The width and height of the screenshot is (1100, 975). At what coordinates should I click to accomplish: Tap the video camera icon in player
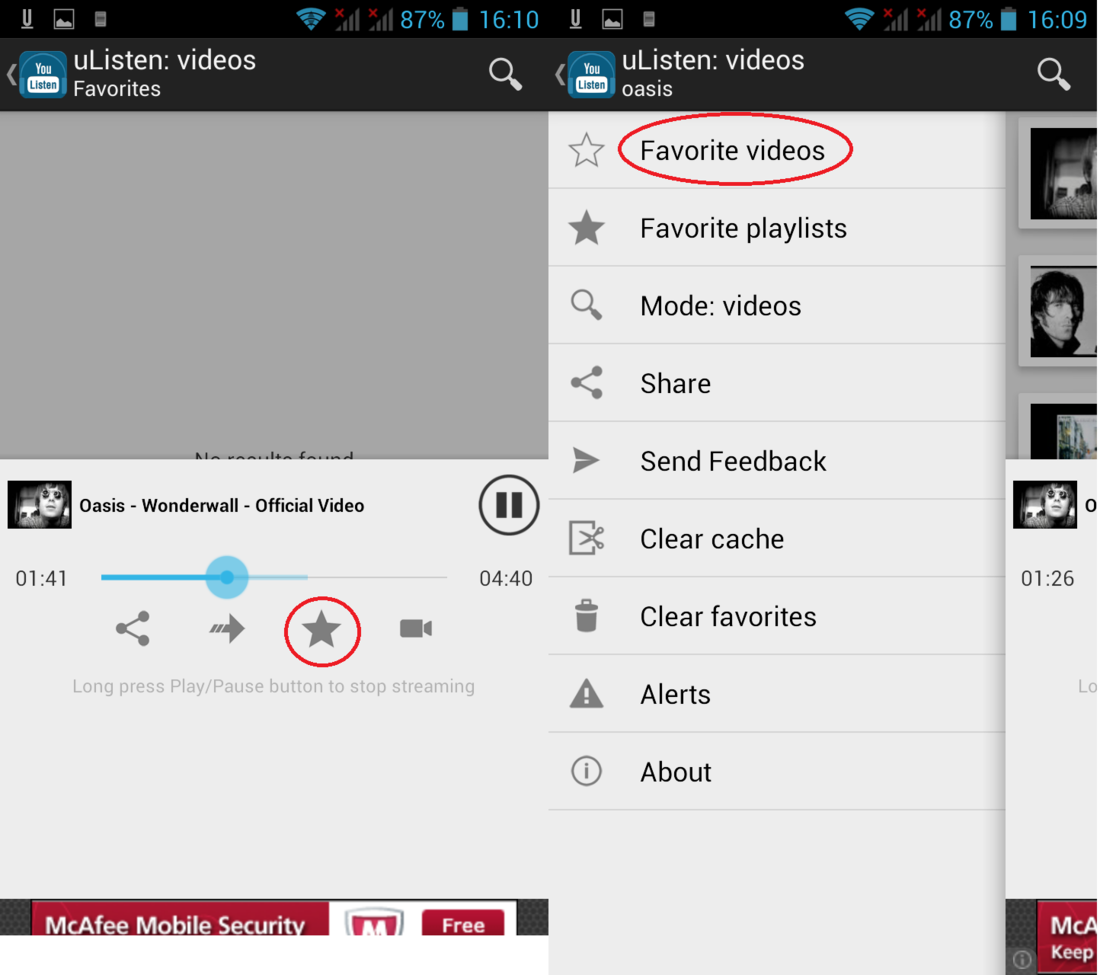[416, 628]
